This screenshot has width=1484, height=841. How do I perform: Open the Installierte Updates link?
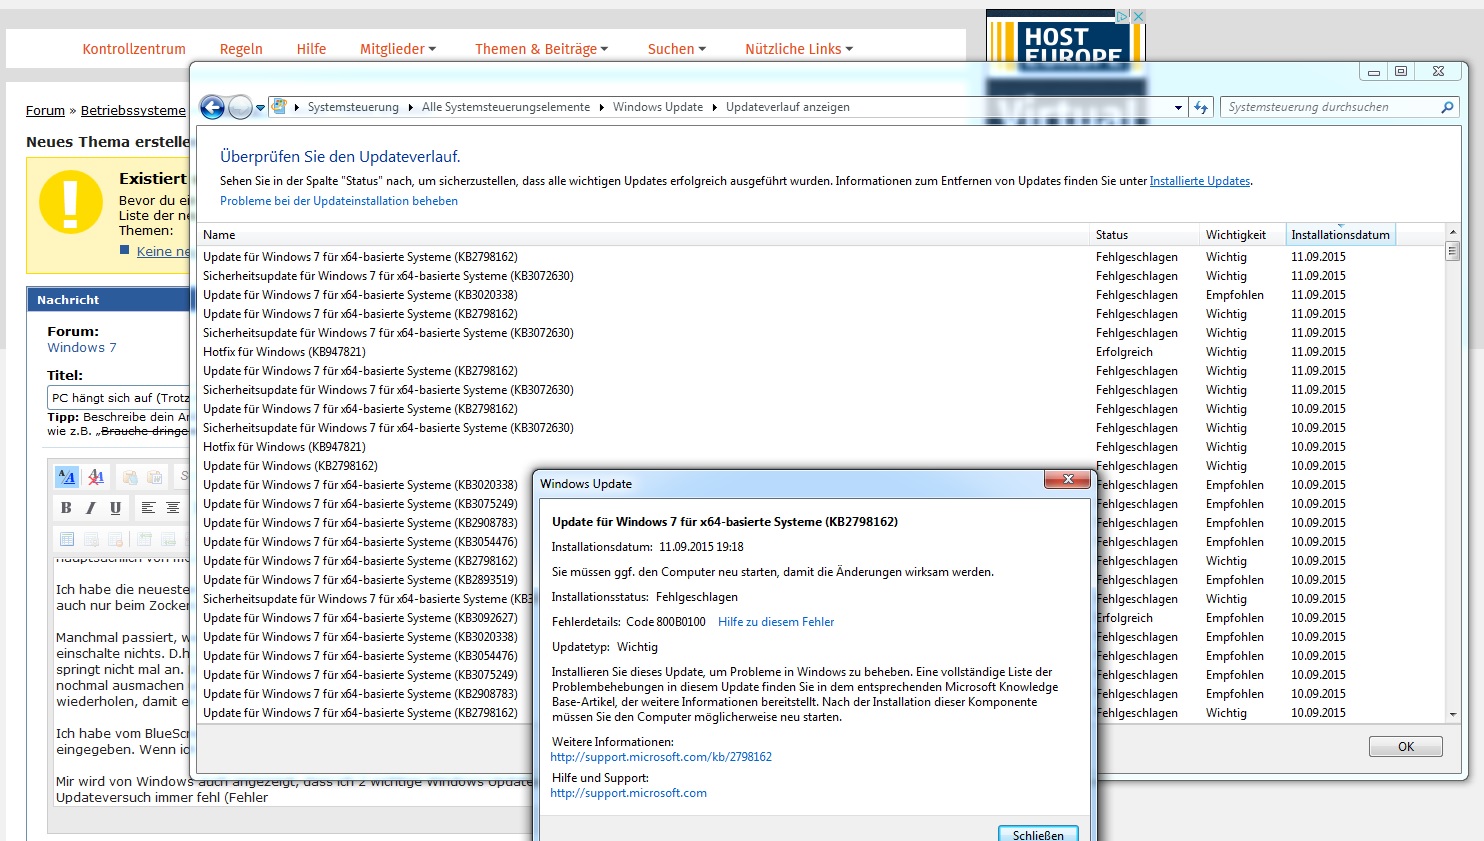[1199, 181]
